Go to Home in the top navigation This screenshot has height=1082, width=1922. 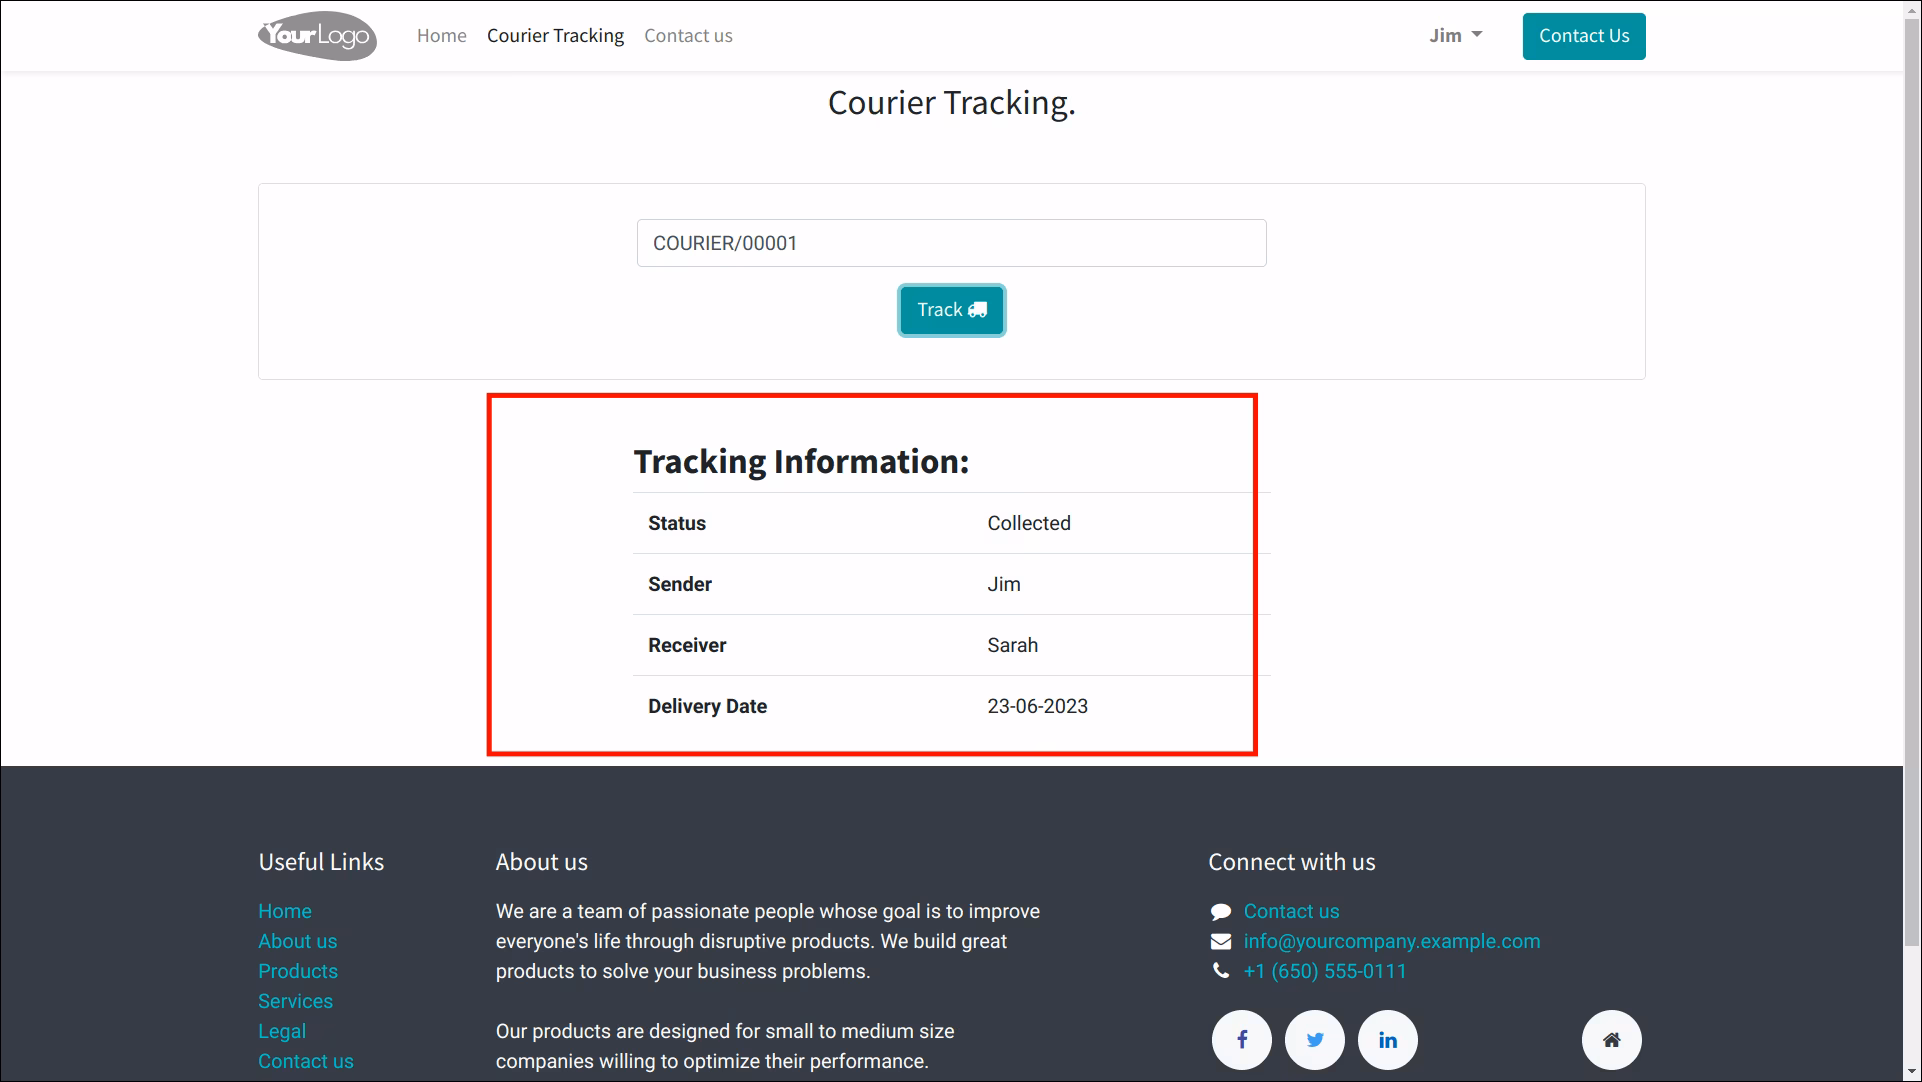[442, 36]
